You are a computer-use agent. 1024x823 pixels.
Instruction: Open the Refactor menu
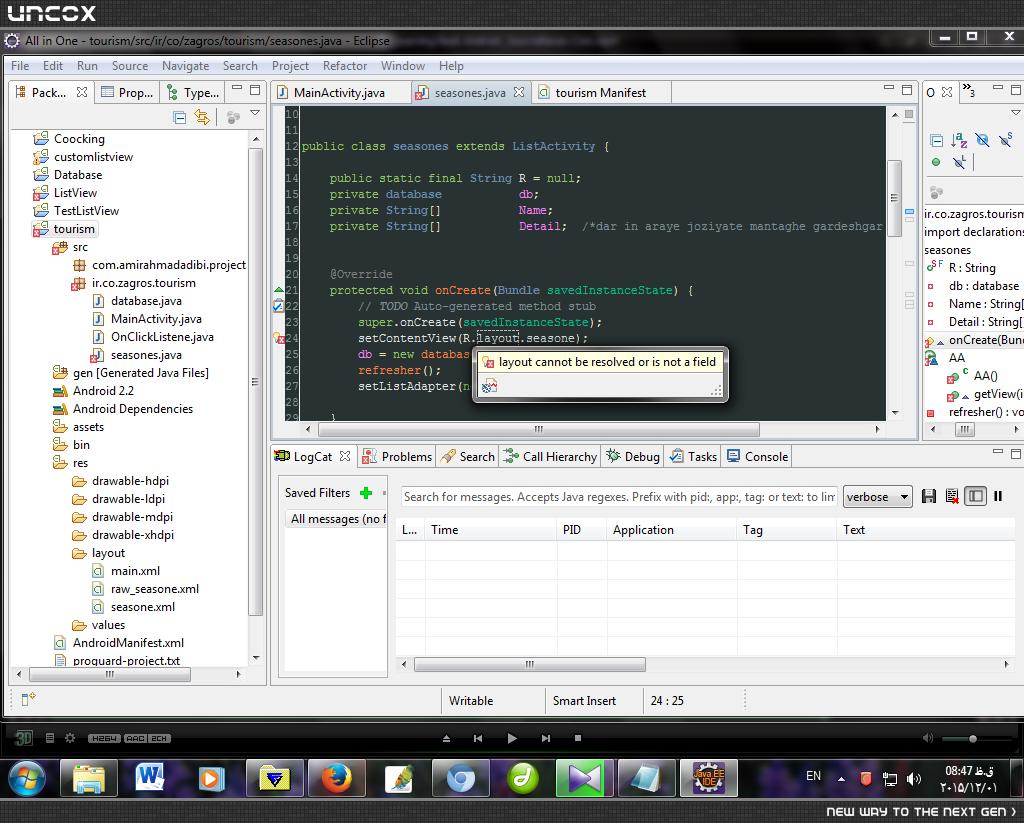point(344,66)
